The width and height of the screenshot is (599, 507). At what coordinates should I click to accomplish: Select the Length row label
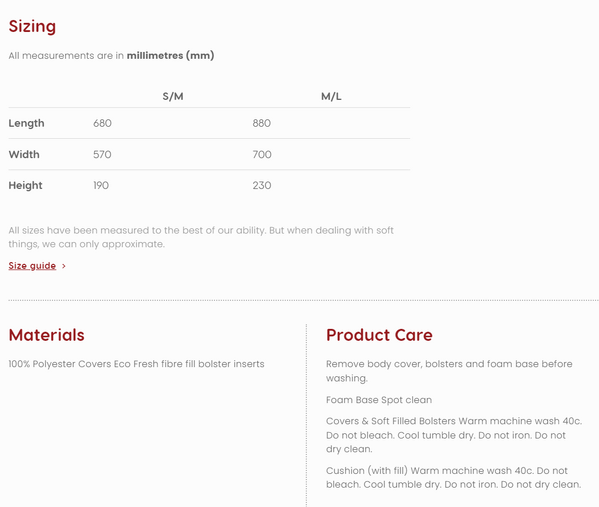click(x=26, y=123)
